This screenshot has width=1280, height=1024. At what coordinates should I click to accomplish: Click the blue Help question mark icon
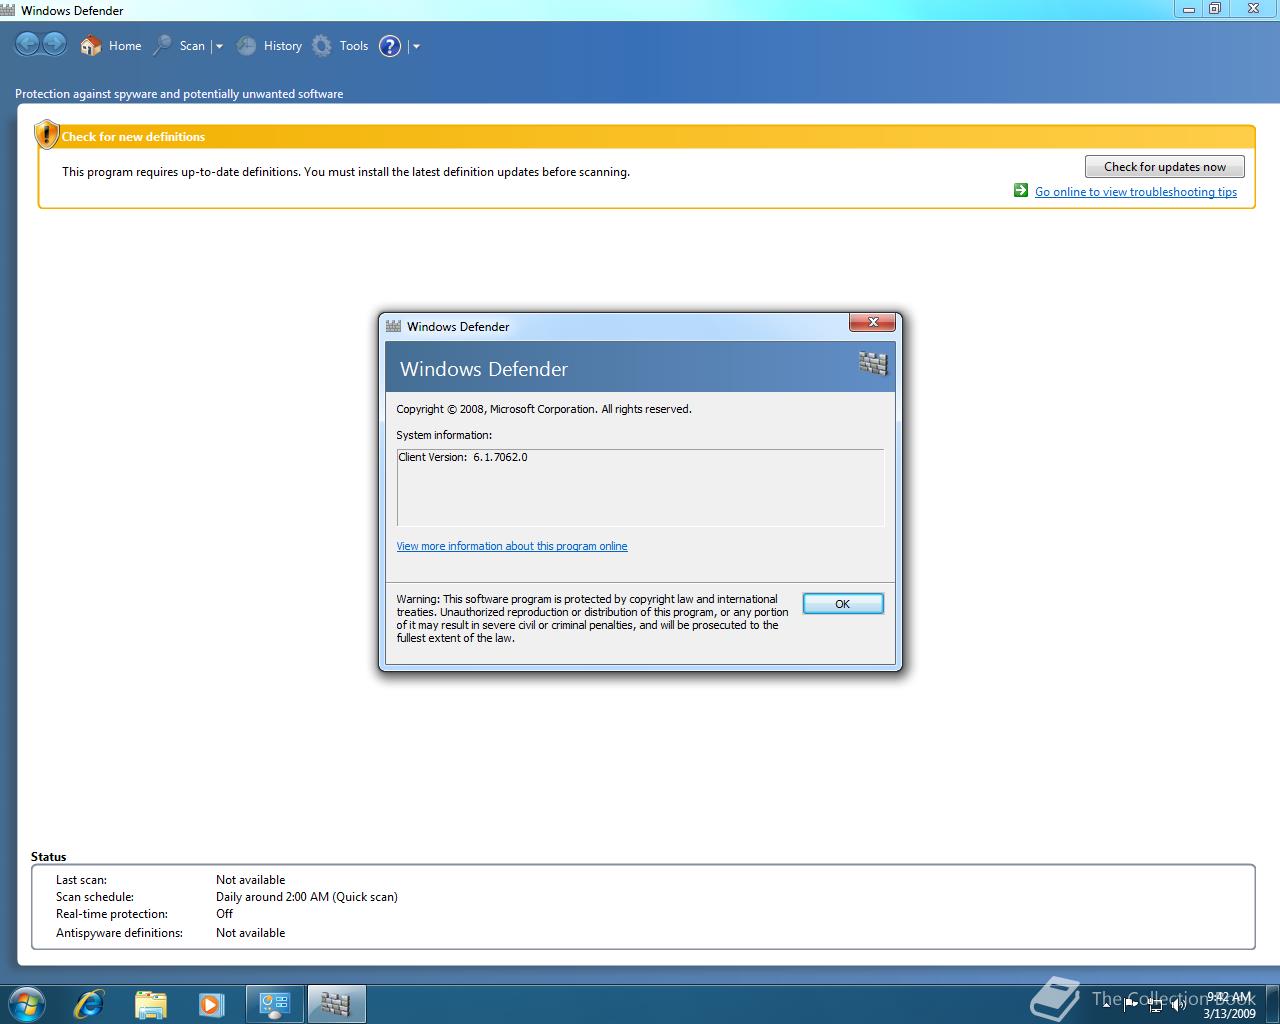[x=390, y=46]
